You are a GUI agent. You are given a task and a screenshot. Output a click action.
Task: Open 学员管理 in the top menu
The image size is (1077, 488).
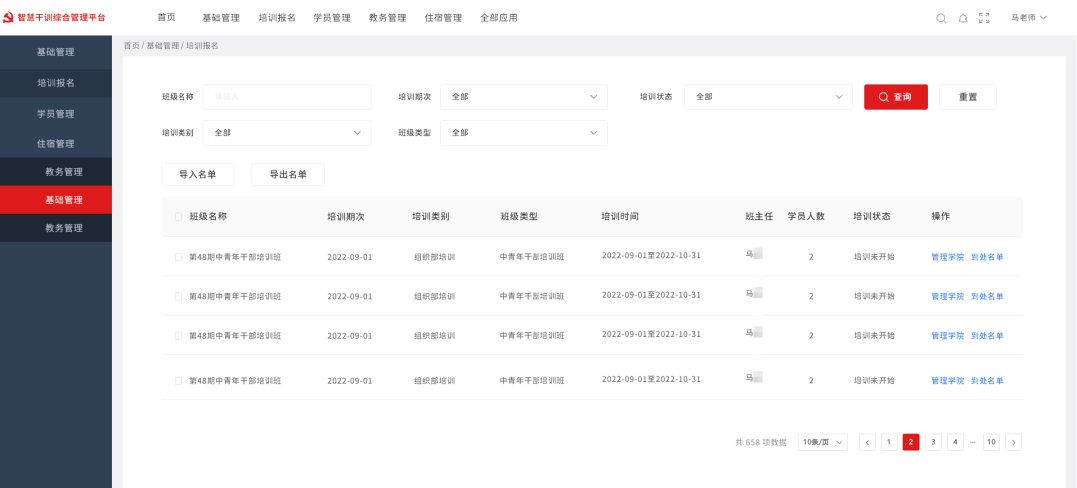tap(332, 18)
